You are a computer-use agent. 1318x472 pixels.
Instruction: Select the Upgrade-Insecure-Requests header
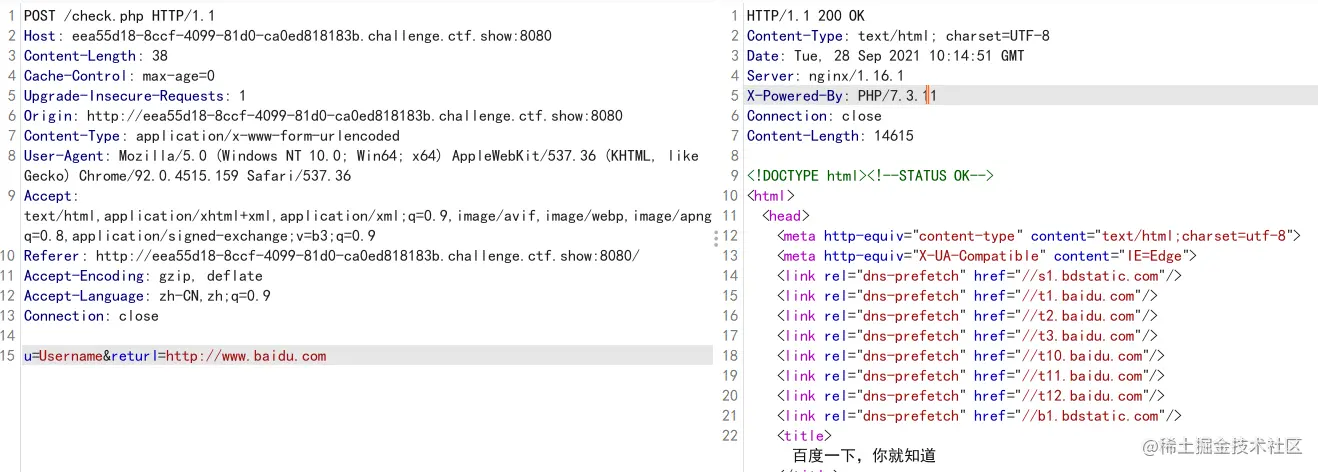pyautogui.click(x=135, y=96)
